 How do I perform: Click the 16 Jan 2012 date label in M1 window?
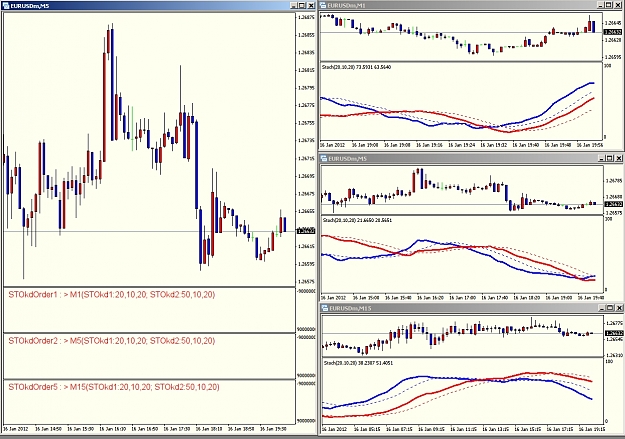(x=332, y=145)
